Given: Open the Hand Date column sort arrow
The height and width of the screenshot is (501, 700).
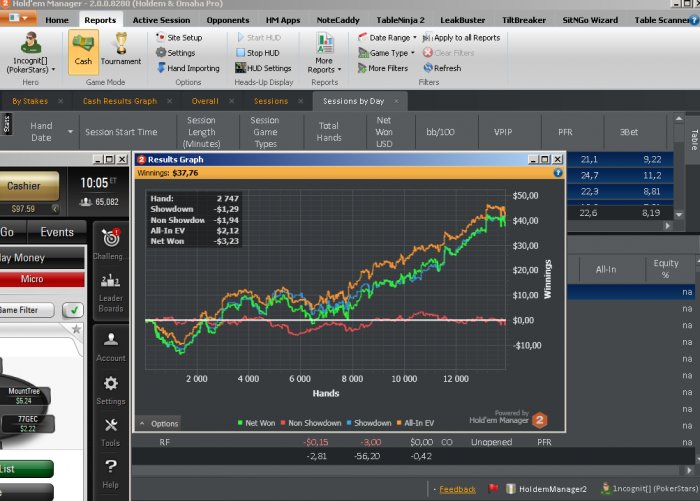Looking at the screenshot, I should 70,132.
